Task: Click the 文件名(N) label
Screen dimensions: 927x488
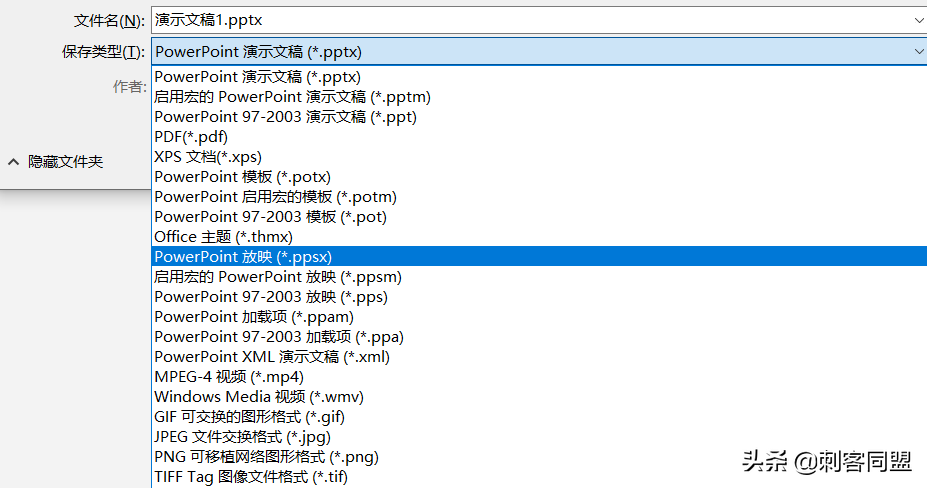Action: click(x=109, y=21)
